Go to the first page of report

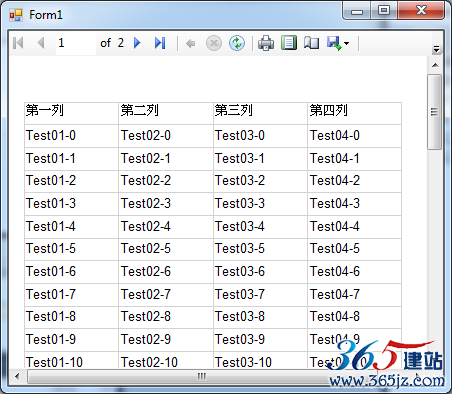click(18, 43)
